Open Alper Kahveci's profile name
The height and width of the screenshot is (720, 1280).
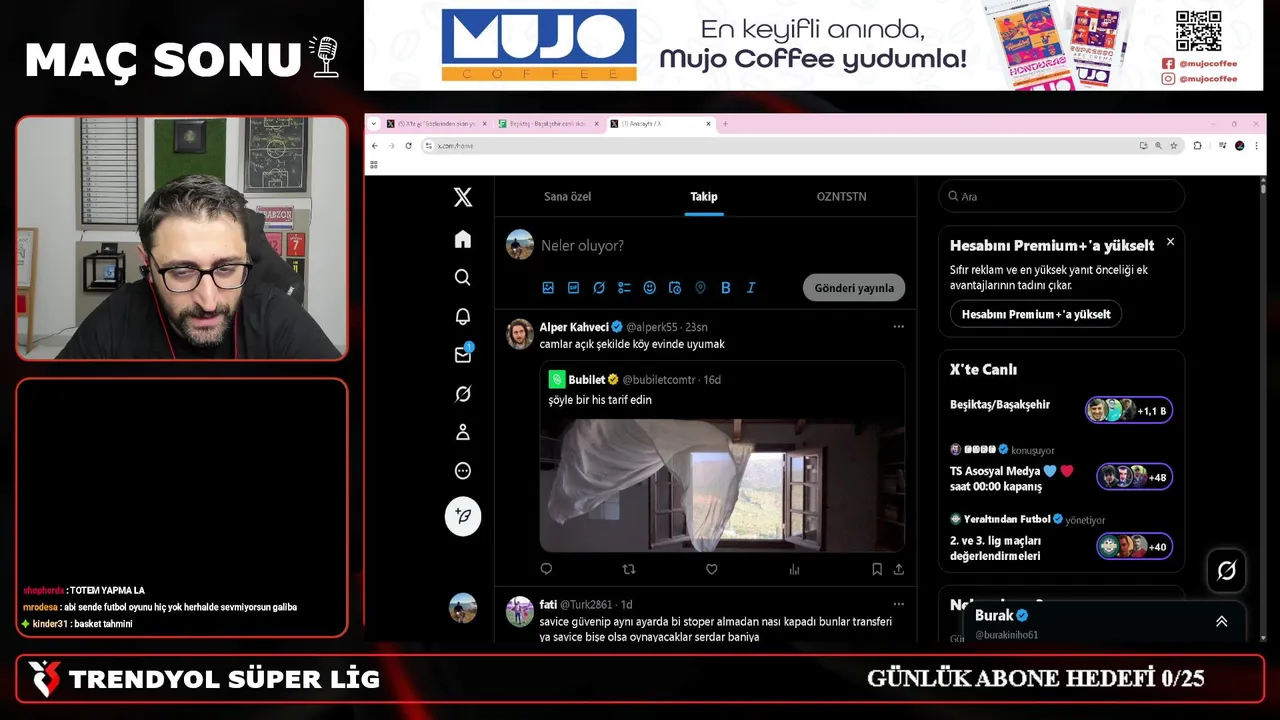point(574,327)
